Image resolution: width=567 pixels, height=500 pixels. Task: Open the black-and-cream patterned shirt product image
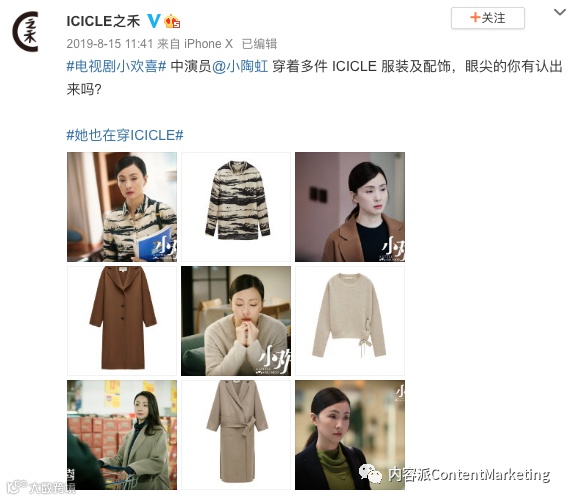coord(236,207)
